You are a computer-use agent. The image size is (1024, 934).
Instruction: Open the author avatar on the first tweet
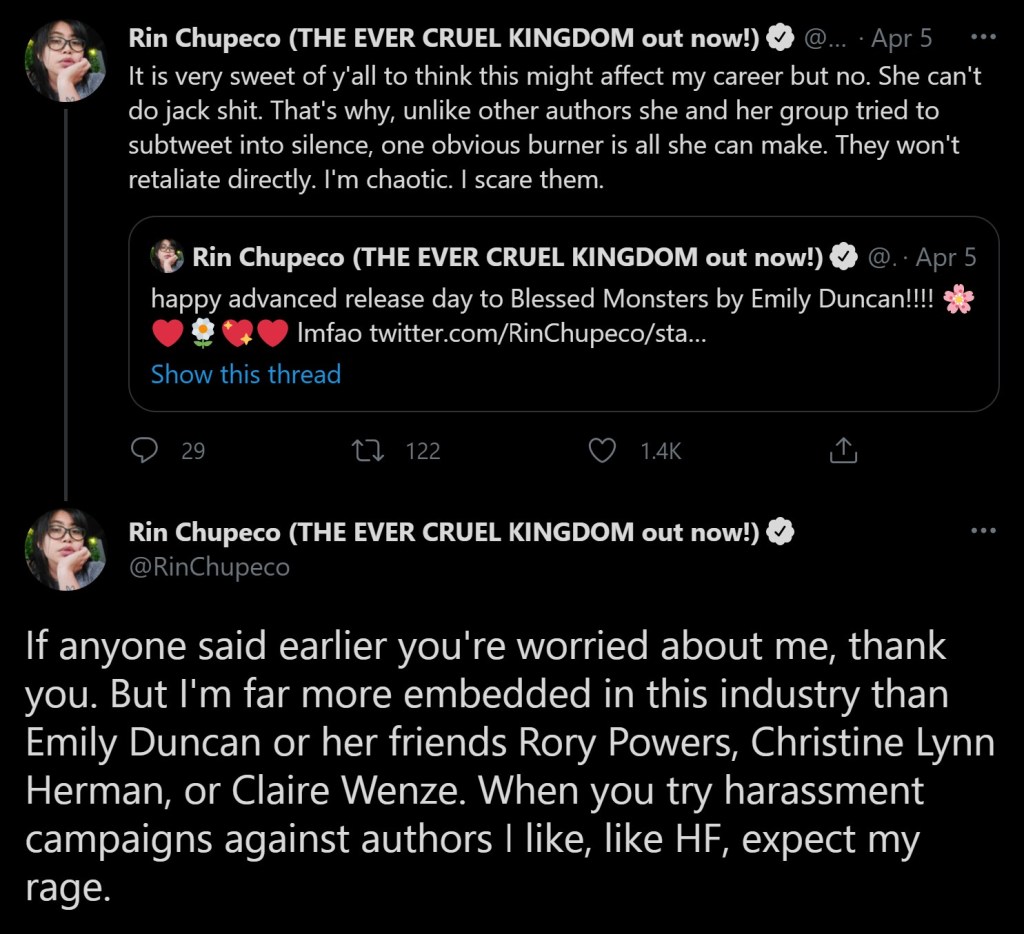[65, 60]
